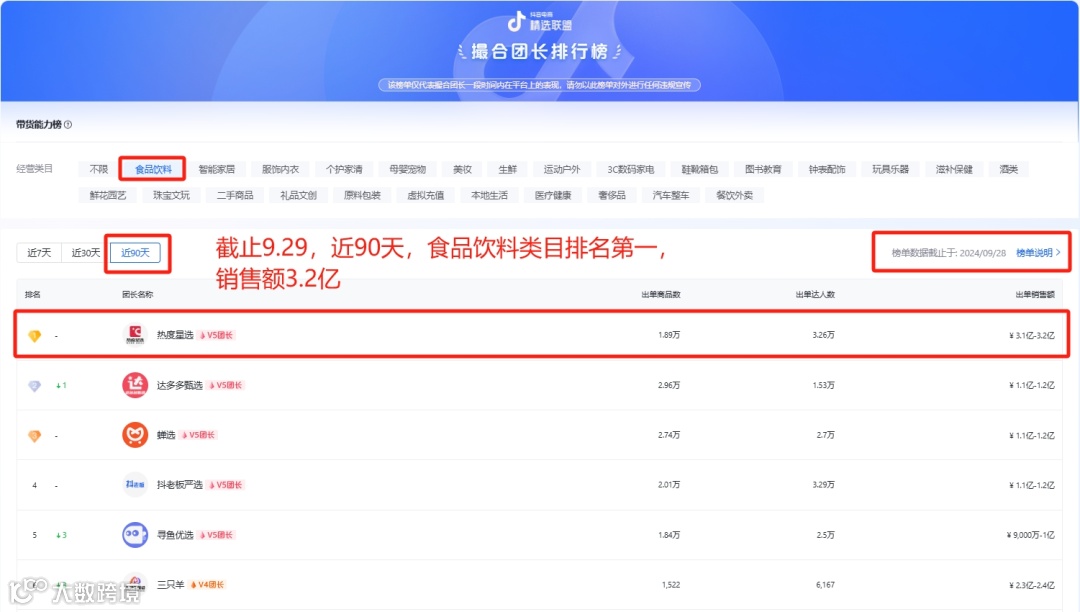The image size is (1080, 612).
Task: Click the 出单销售额 column header
Action: 1035,295
